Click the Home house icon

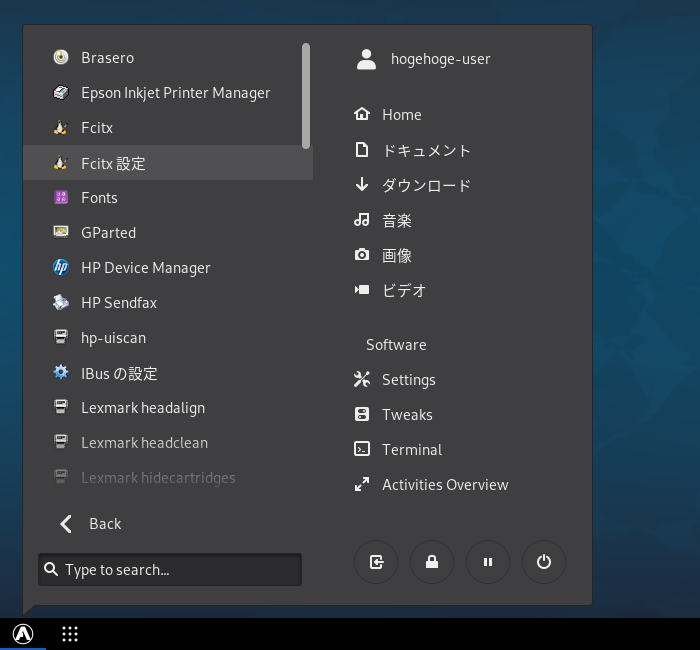click(x=362, y=114)
